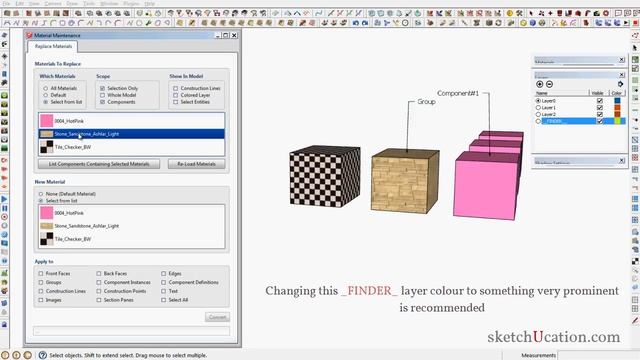Check Construction Lines in Apply to section
640x360 pixels.
coord(41,291)
